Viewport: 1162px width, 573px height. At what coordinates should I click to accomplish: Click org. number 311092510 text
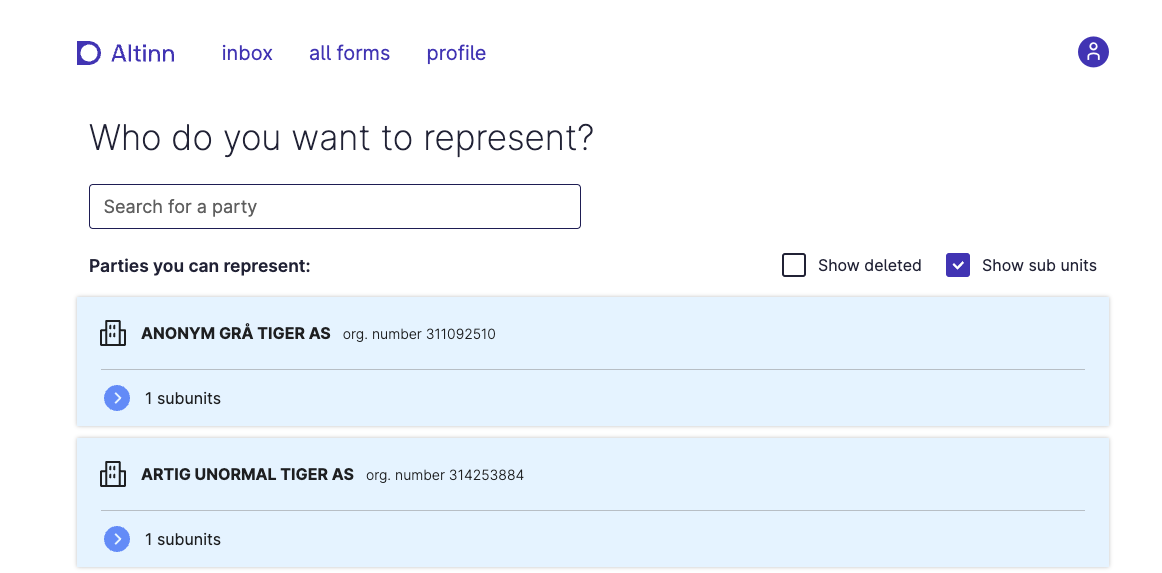point(419,334)
